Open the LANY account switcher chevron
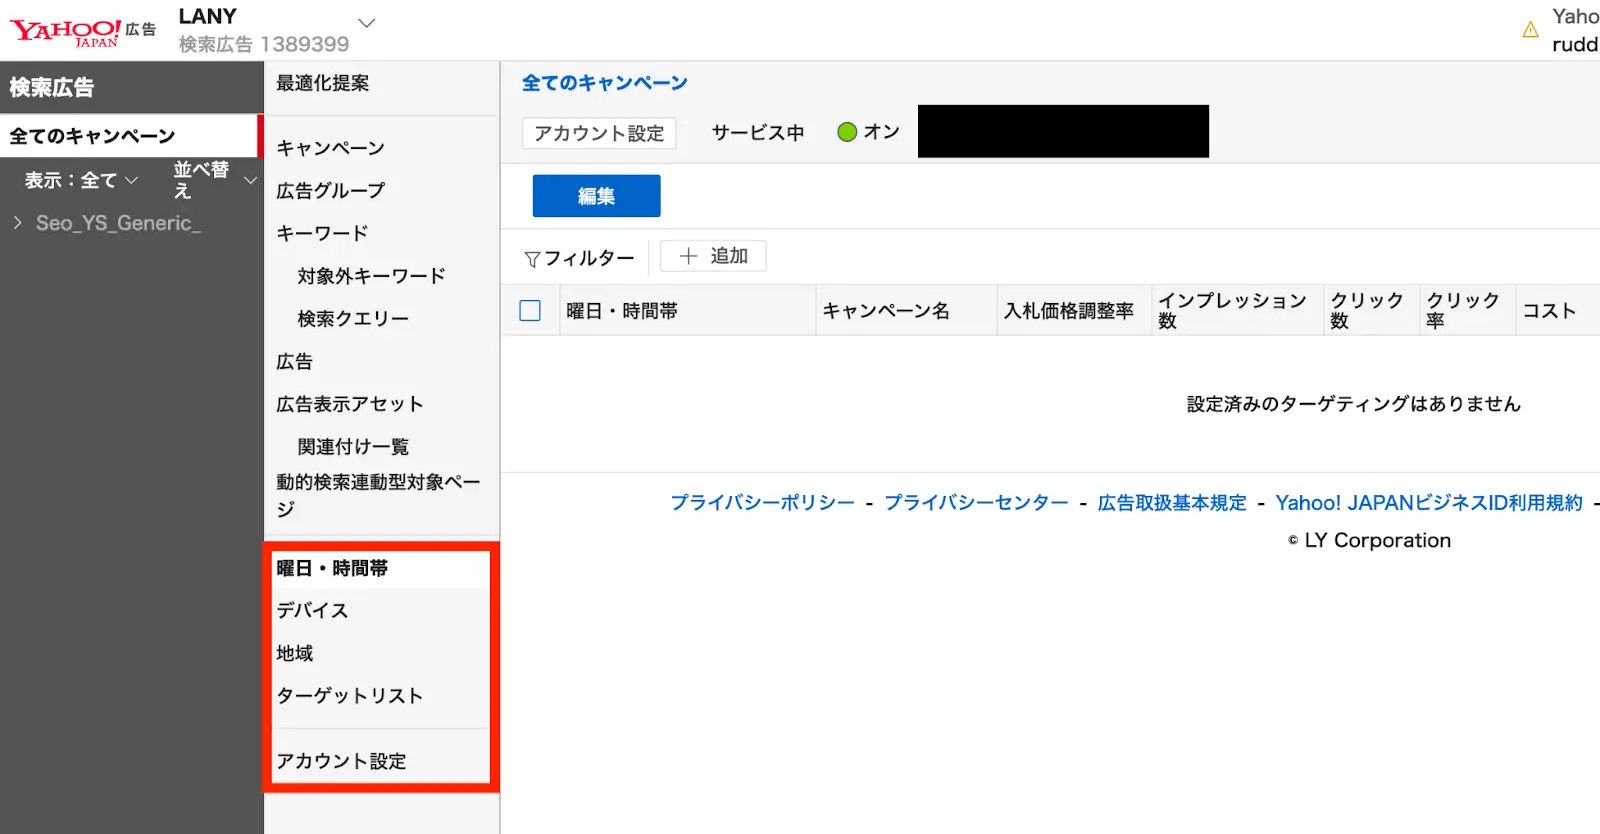Viewport: 1600px width, 834px height. pos(367,22)
